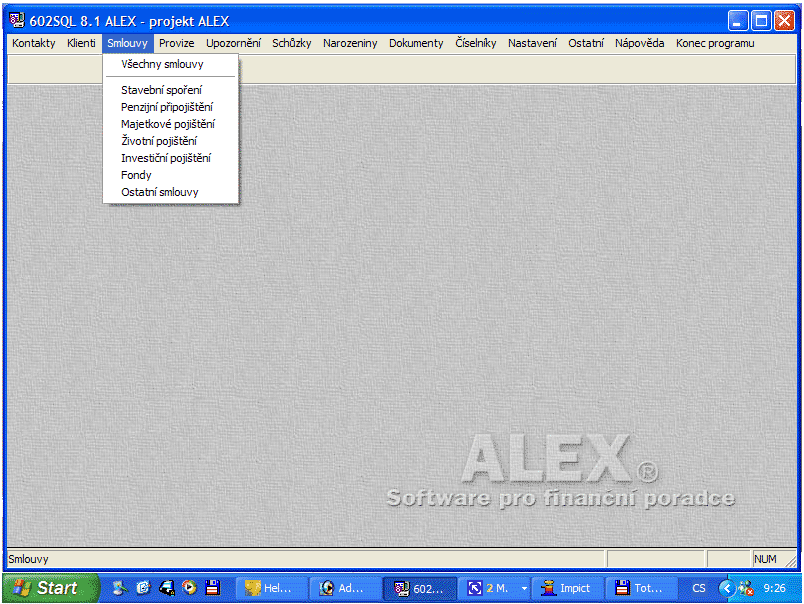
Task: Expand hidden system tray icons arrow
Action: pyautogui.click(x=726, y=588)
